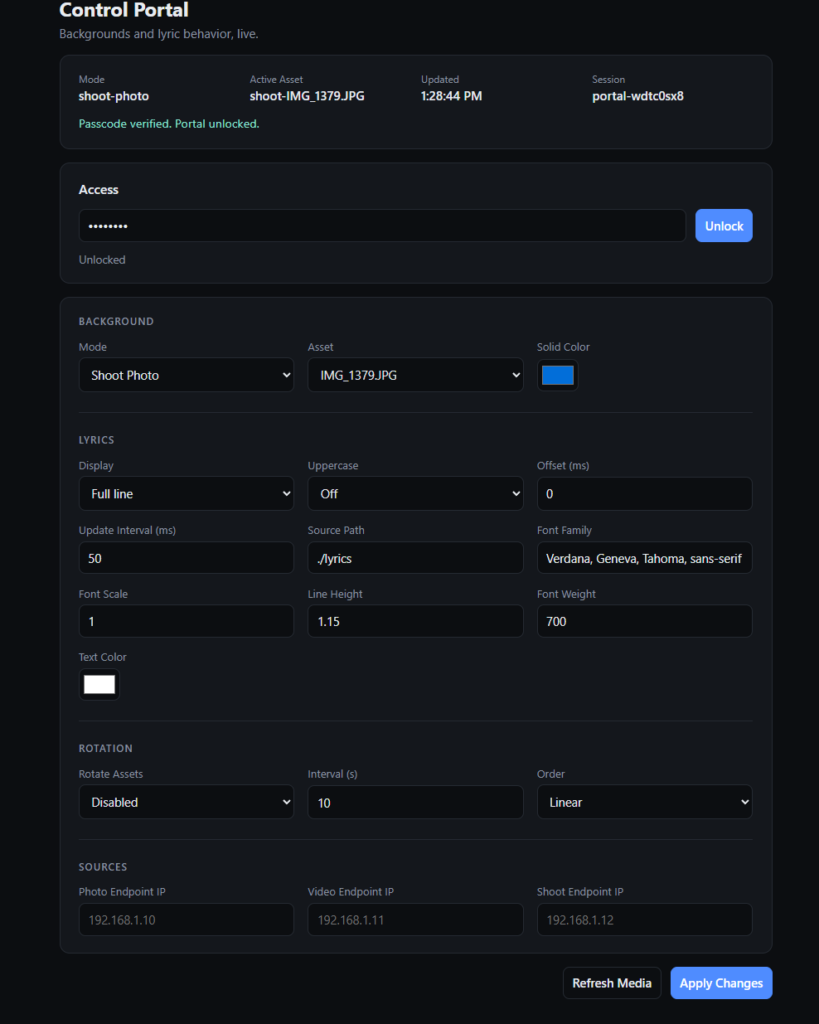Focus the Access passcode field
This screenshot has height=1024, width=819.
pyautogui.click(x=382, y=226)
